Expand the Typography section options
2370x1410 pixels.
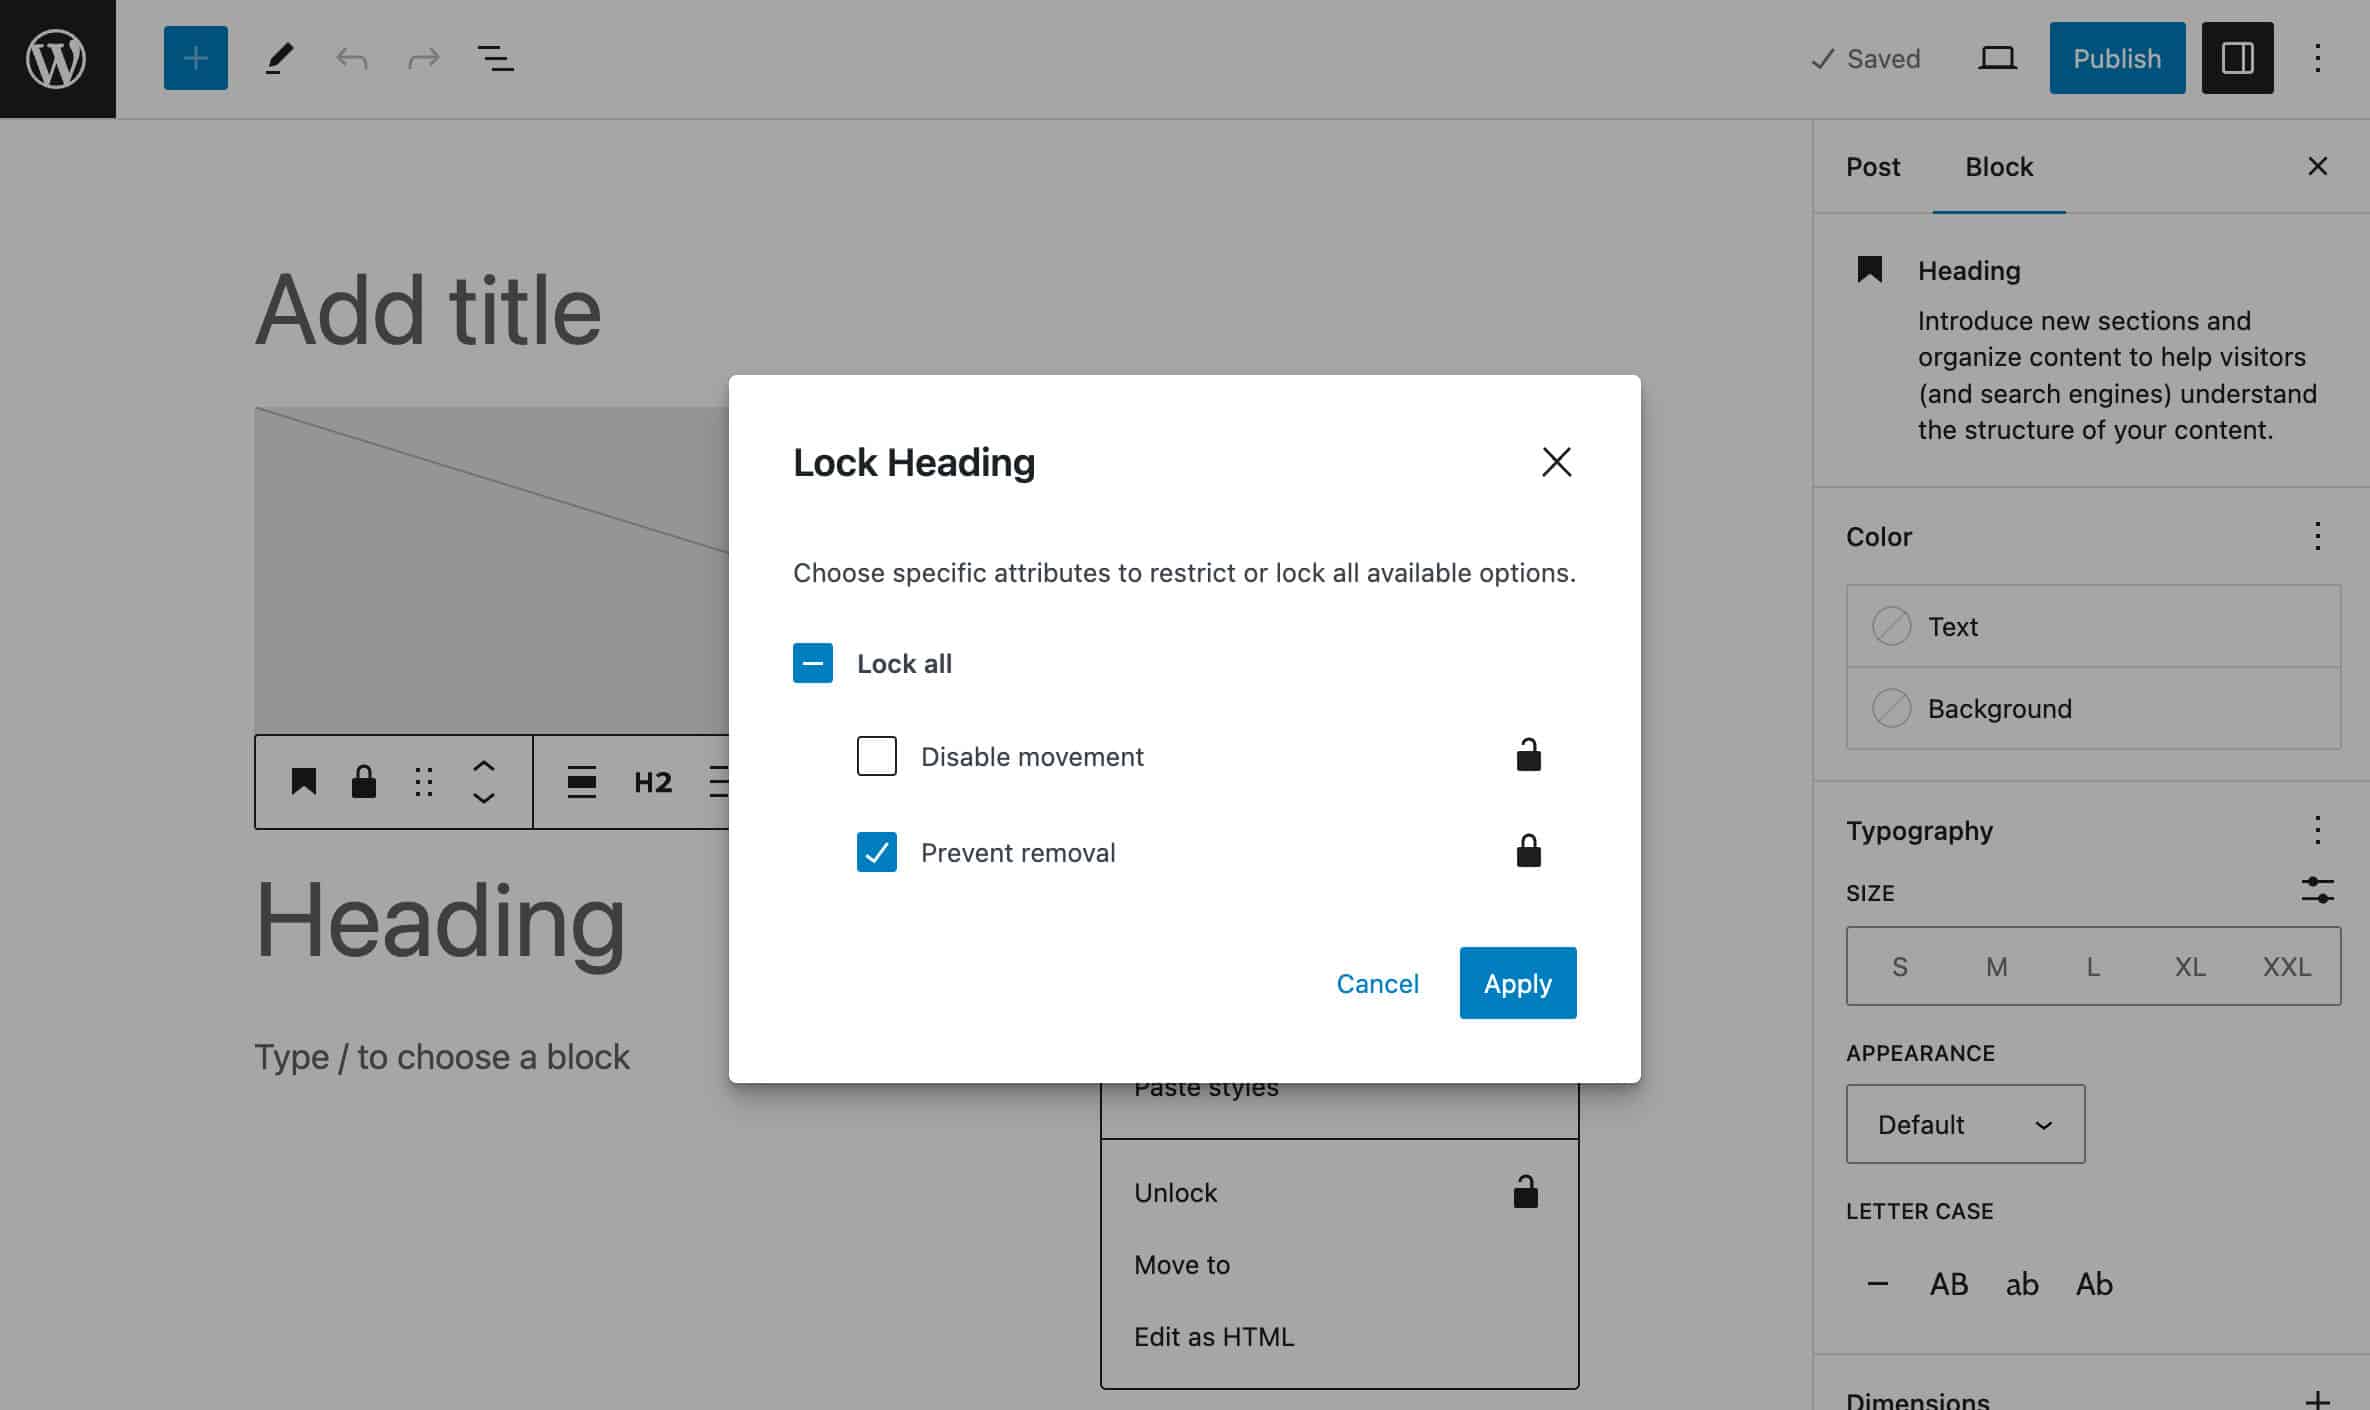(2316, 831)
